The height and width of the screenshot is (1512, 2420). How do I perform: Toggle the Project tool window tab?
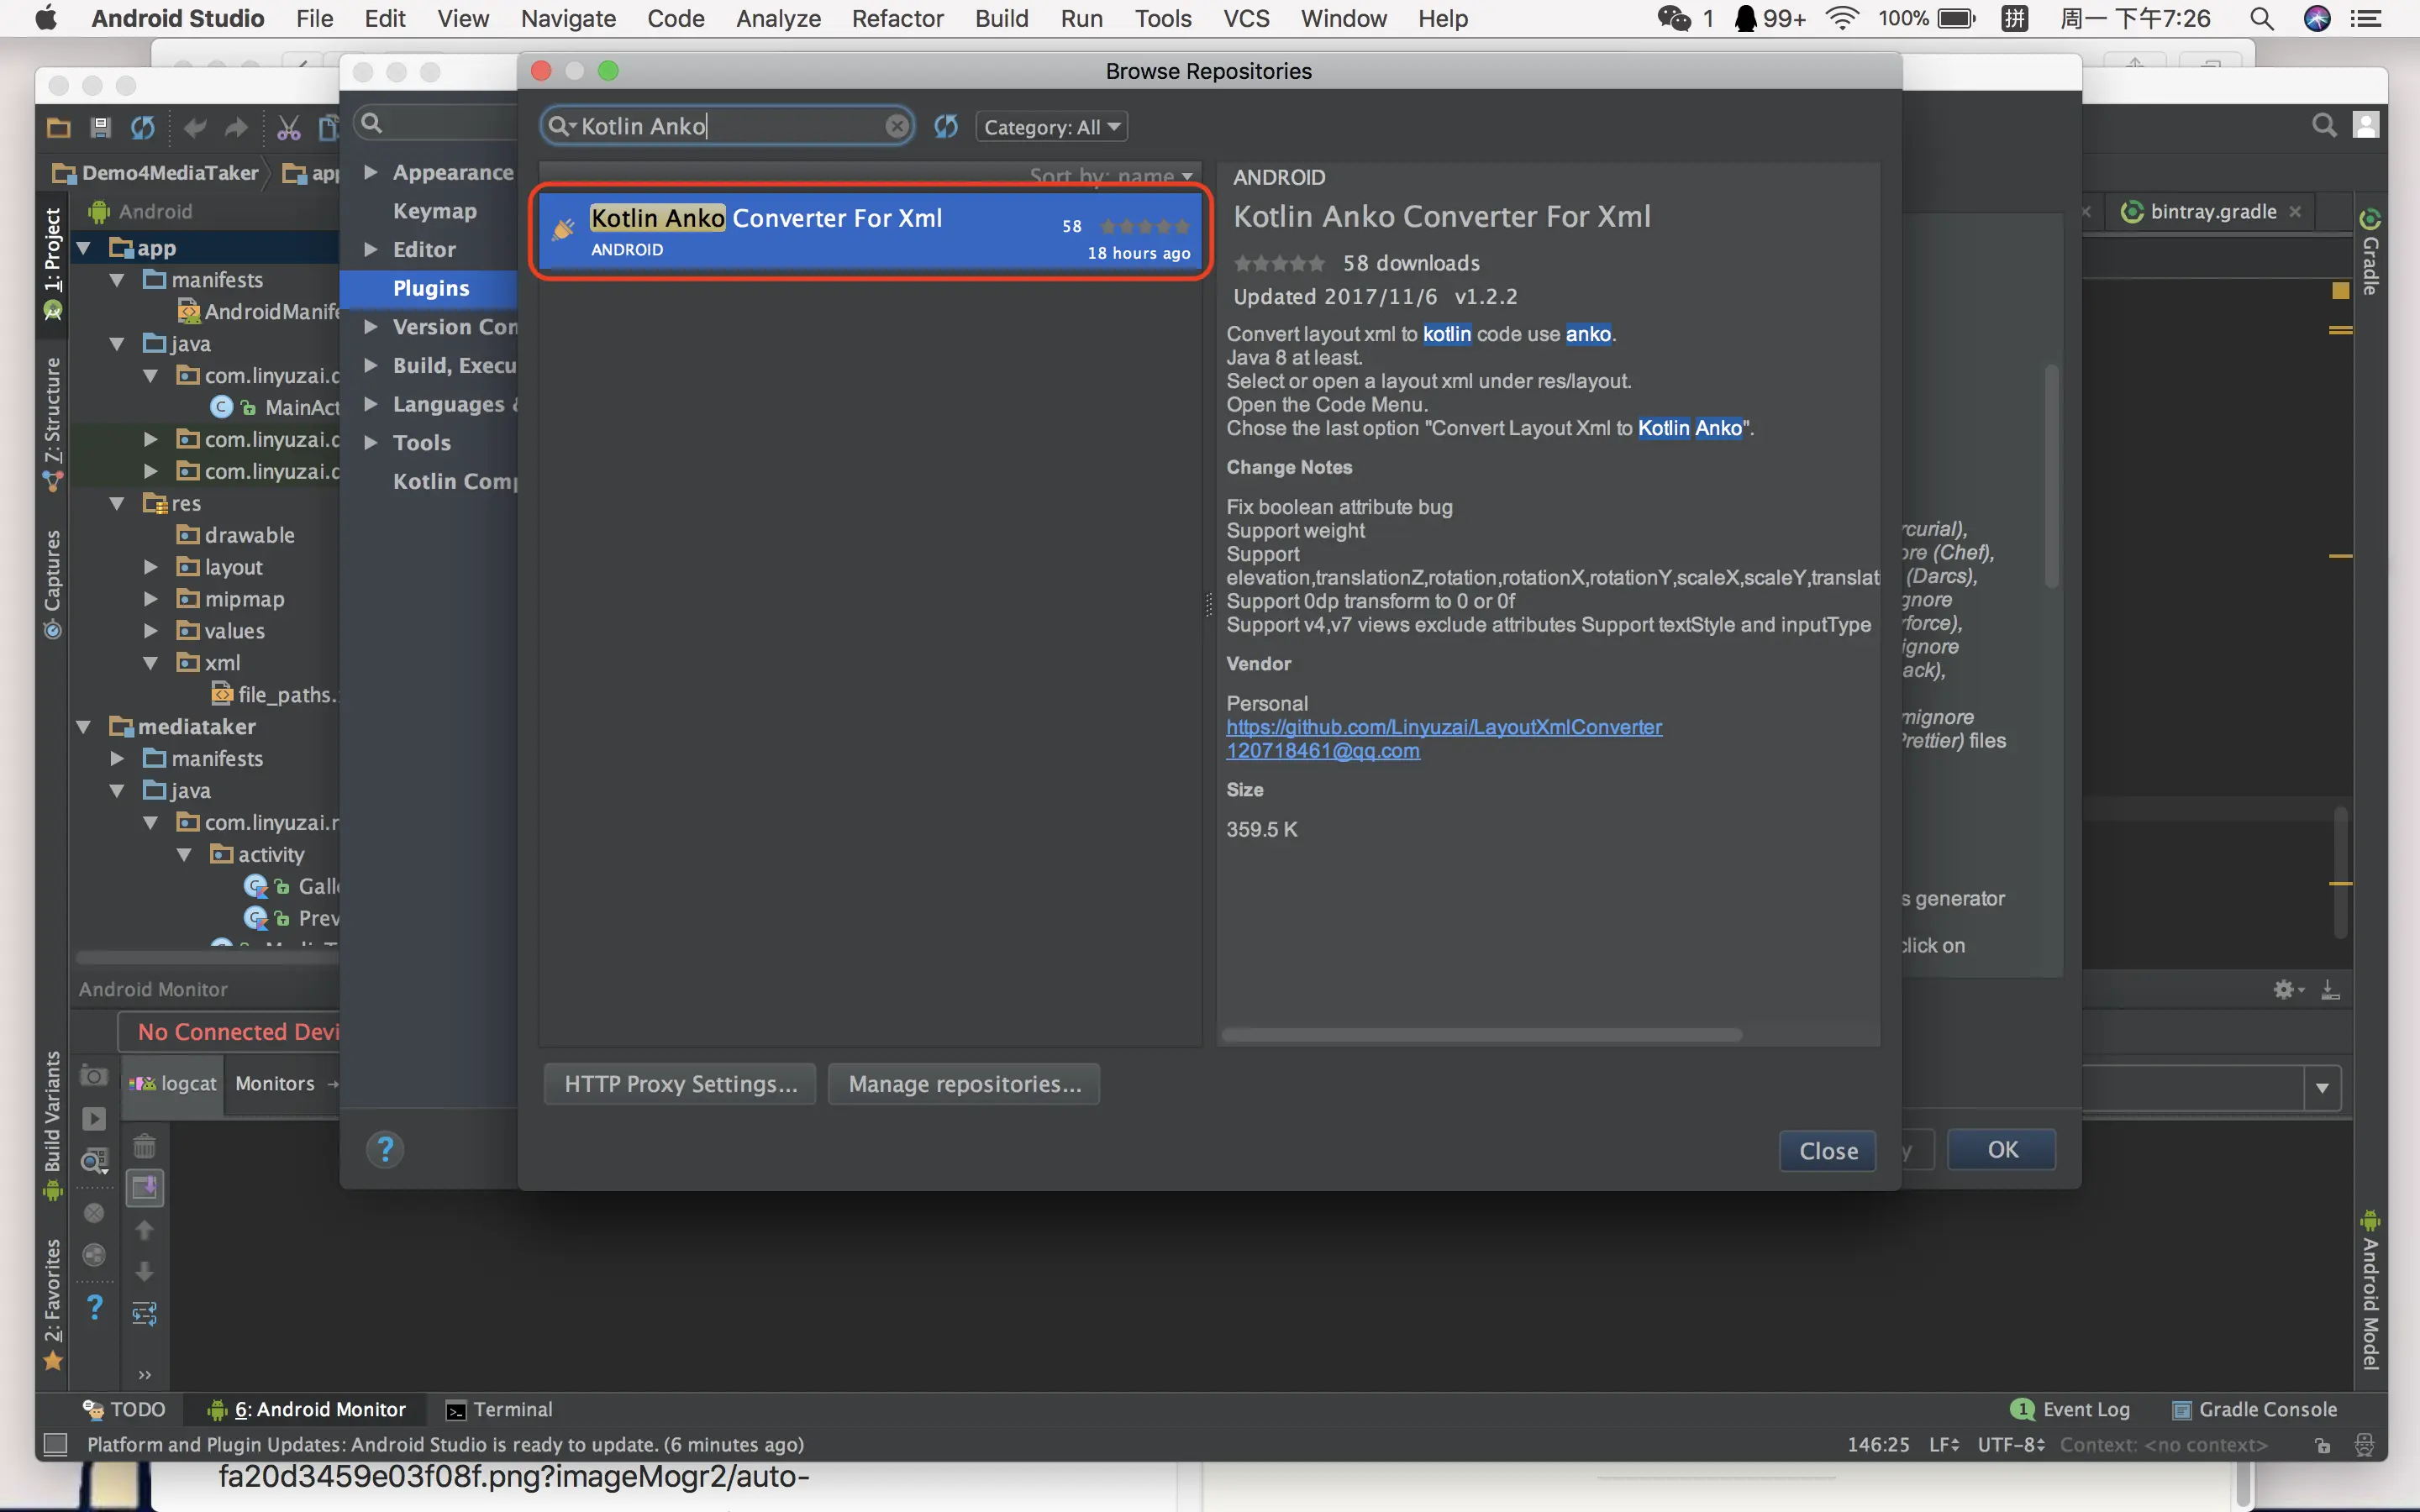(x=52, y=250)
